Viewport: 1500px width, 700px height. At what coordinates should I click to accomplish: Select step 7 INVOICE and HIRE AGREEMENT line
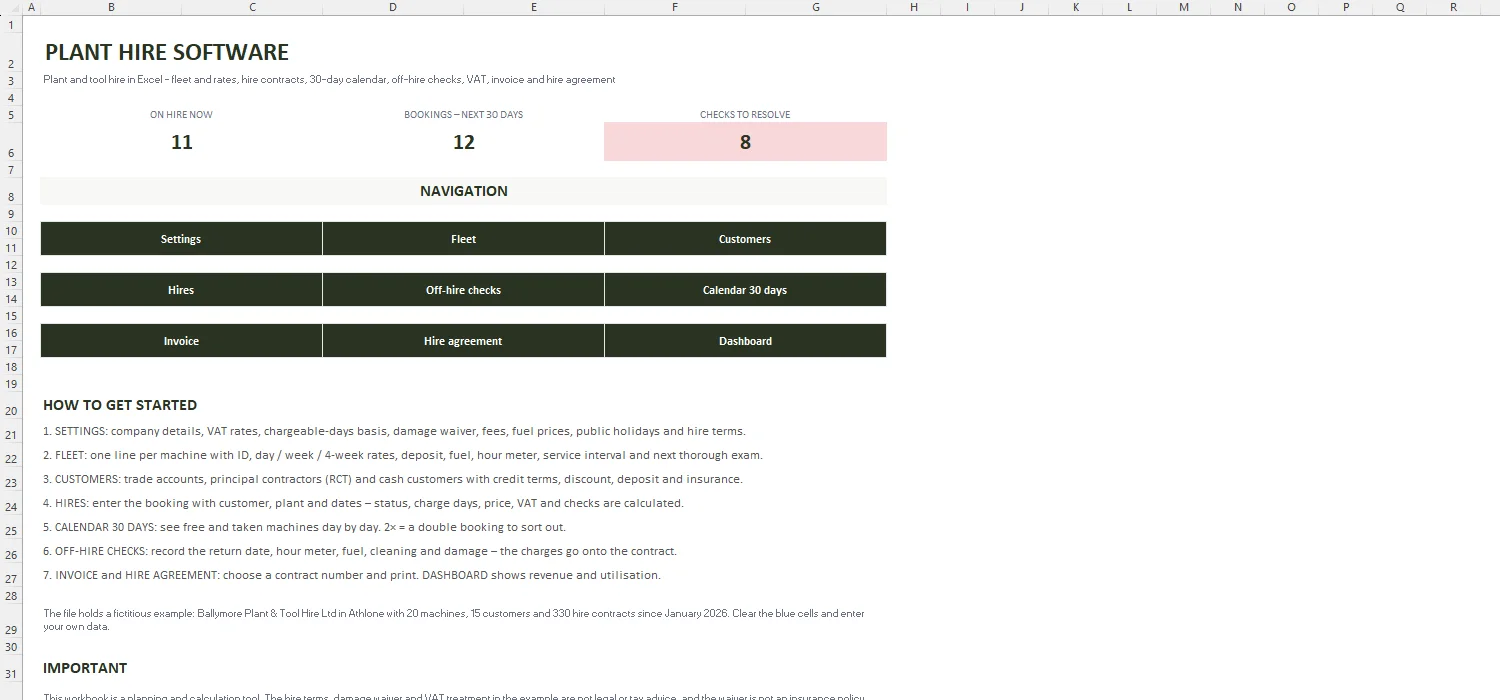(352, 575)
